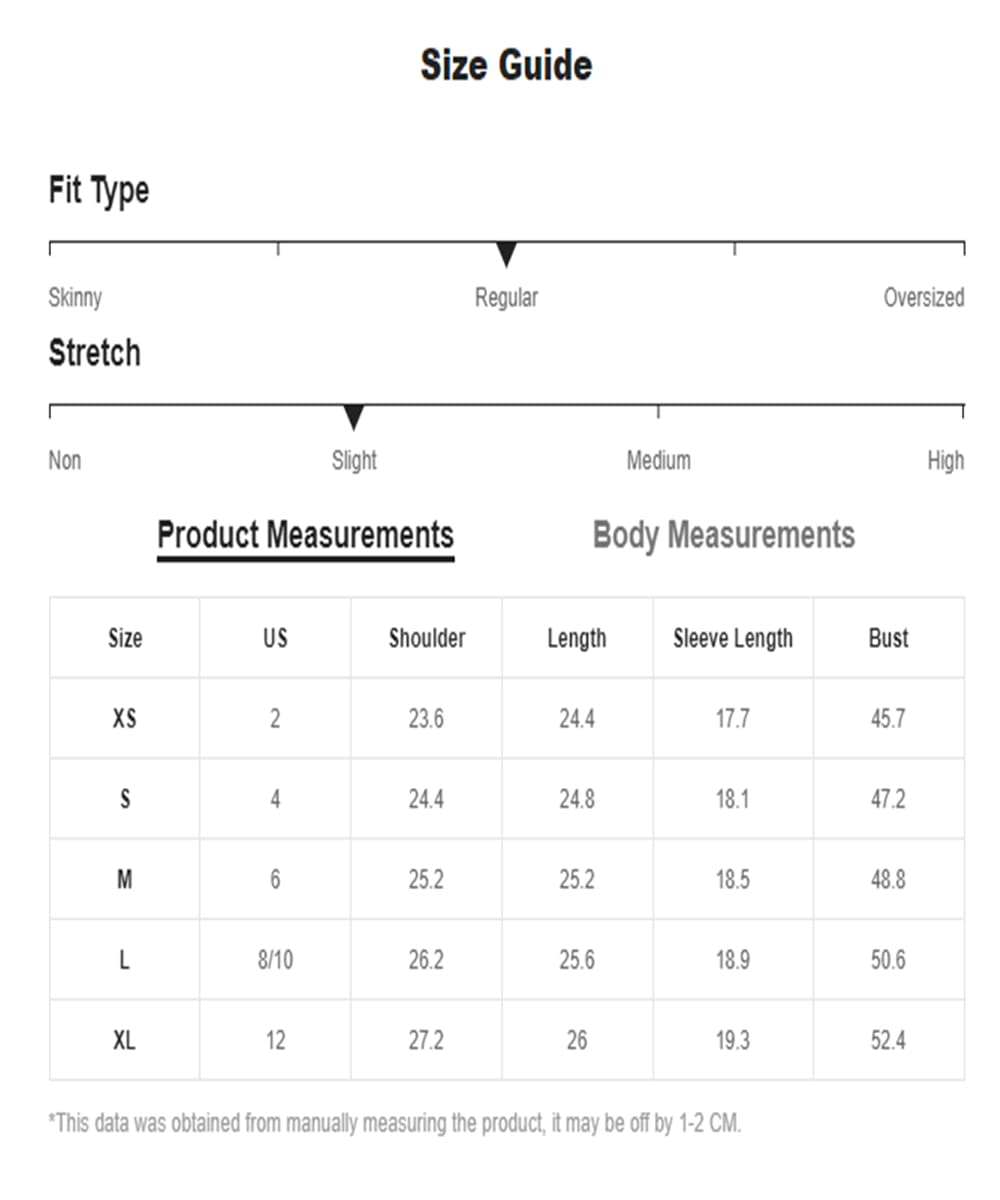Click the Fit Type triangle marker
1000x1200 pixels.
[506, 254]
